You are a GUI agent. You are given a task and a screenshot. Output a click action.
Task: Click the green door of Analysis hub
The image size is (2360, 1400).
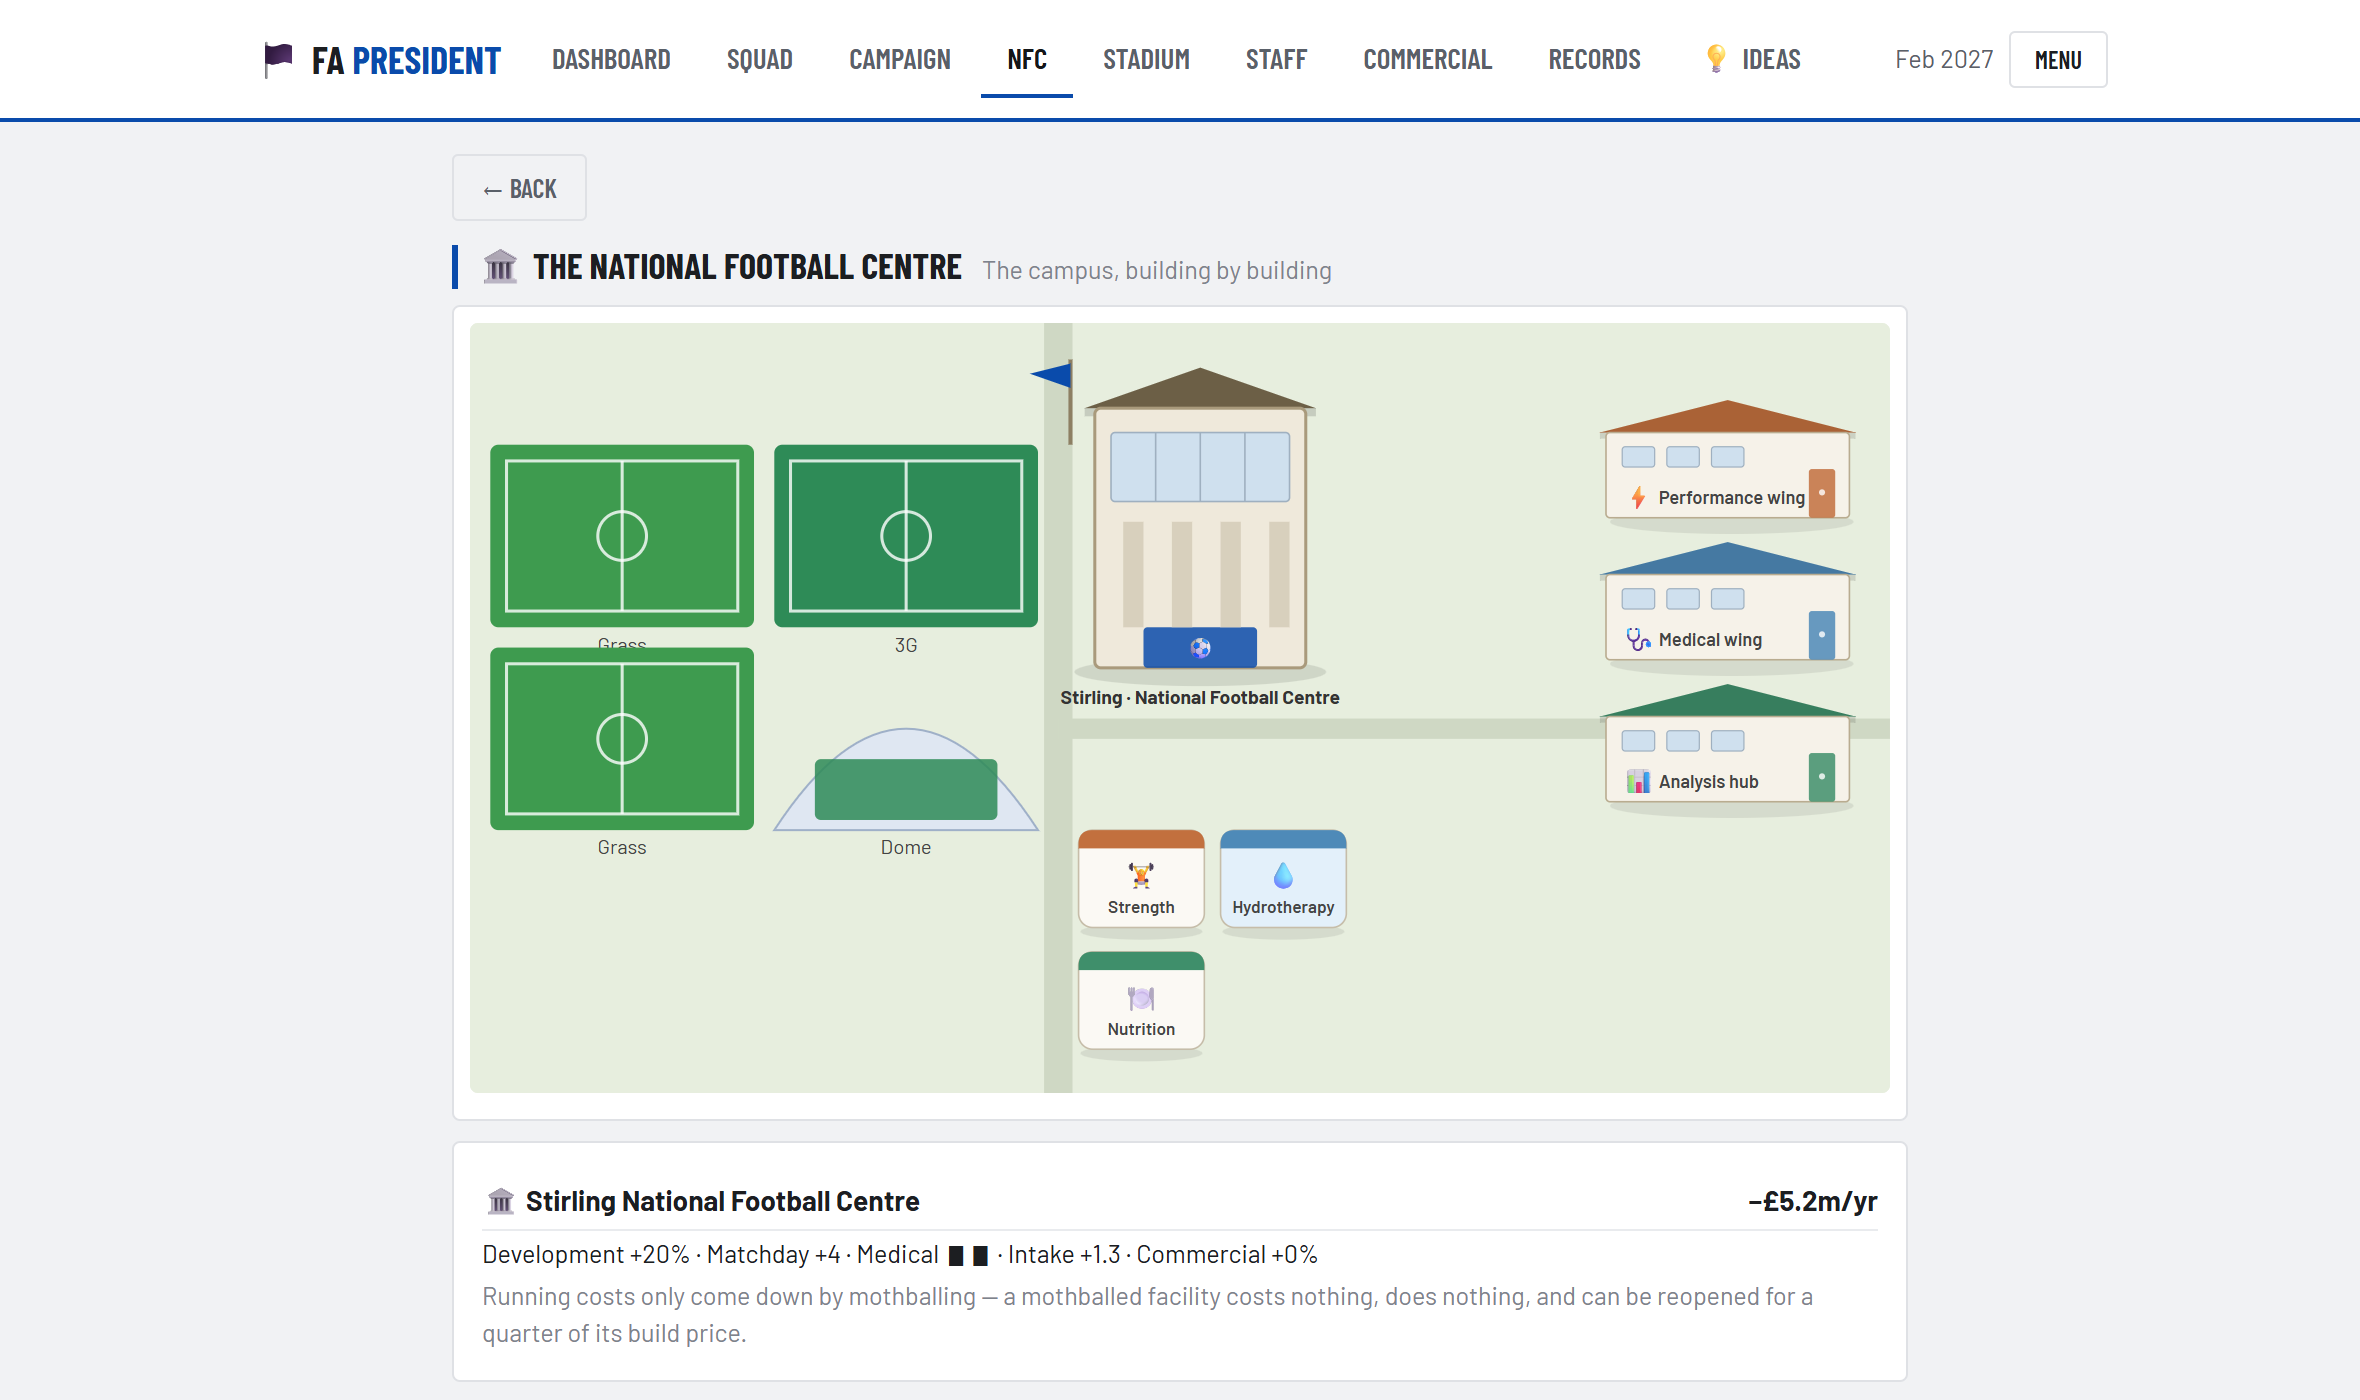(1822, 777)
